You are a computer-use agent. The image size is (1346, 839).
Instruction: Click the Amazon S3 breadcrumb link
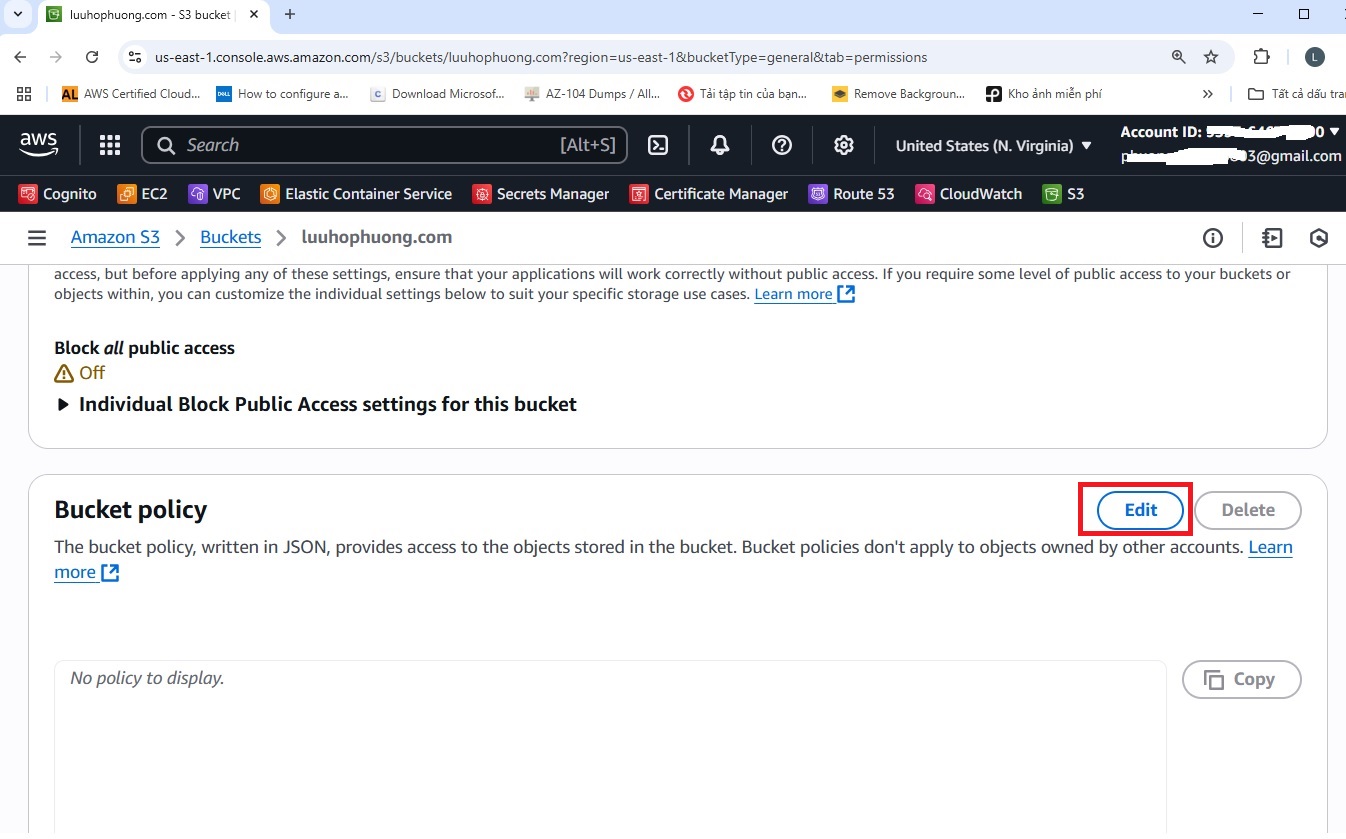pos(115,237)
